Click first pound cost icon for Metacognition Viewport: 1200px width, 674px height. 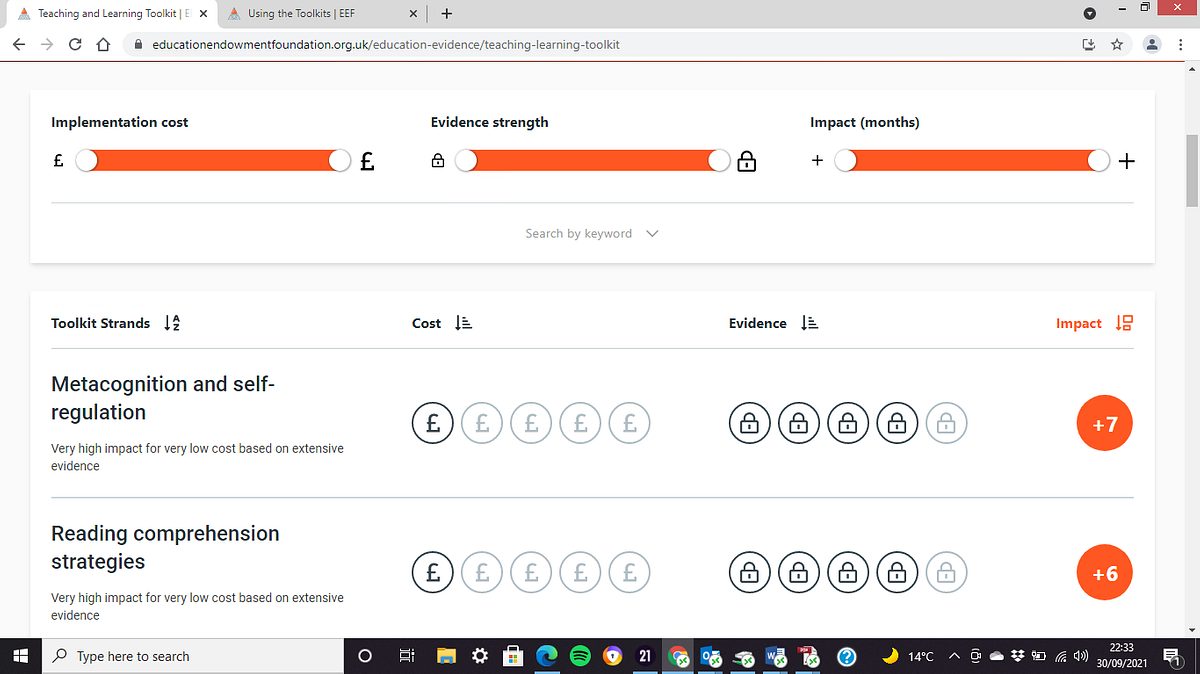coord(433,424)
